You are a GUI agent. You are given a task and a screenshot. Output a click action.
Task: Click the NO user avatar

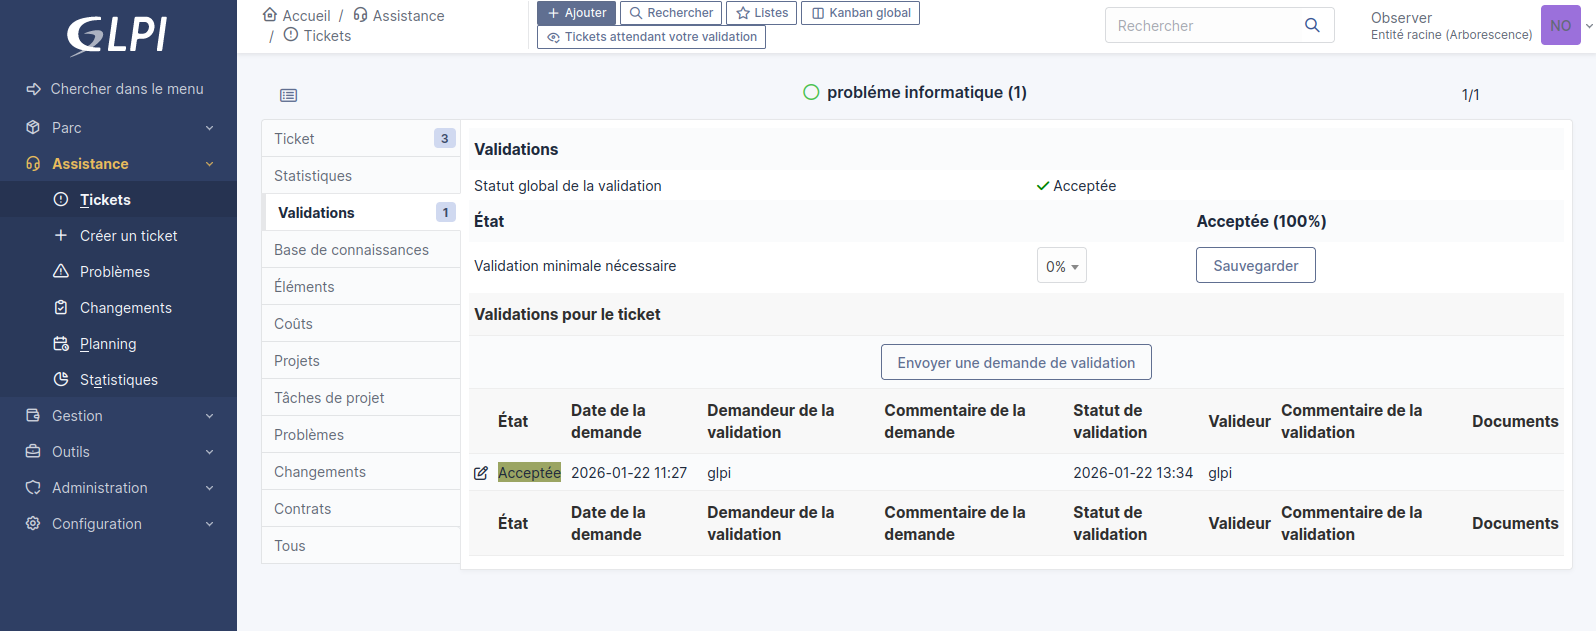tap(1561, 25)
